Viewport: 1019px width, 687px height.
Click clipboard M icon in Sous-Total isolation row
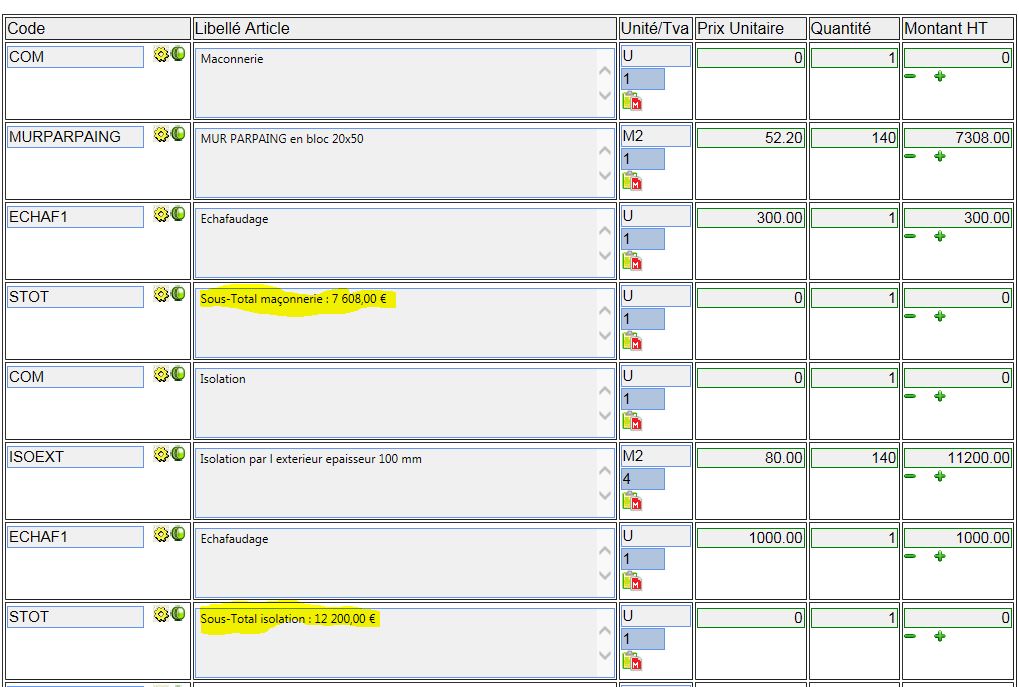pos(631,661)
